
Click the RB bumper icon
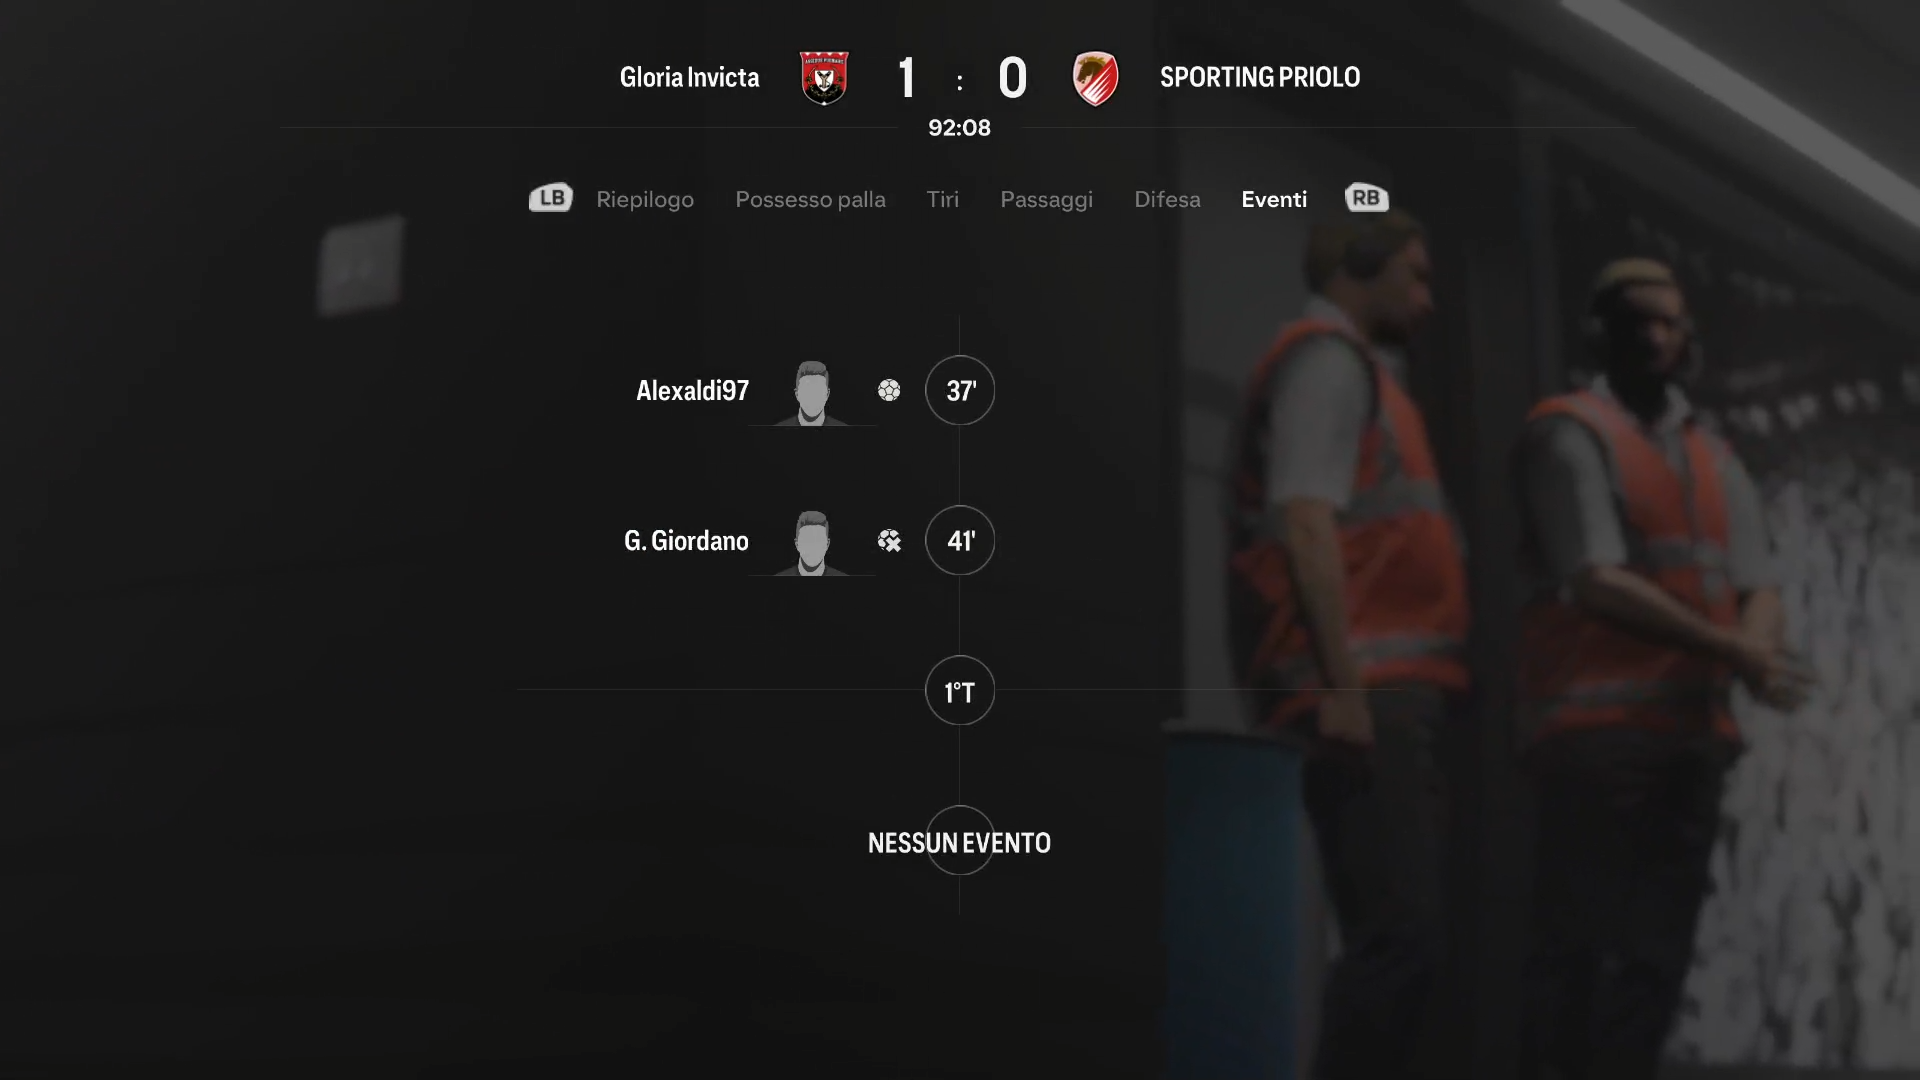[x=1366, y=198]
